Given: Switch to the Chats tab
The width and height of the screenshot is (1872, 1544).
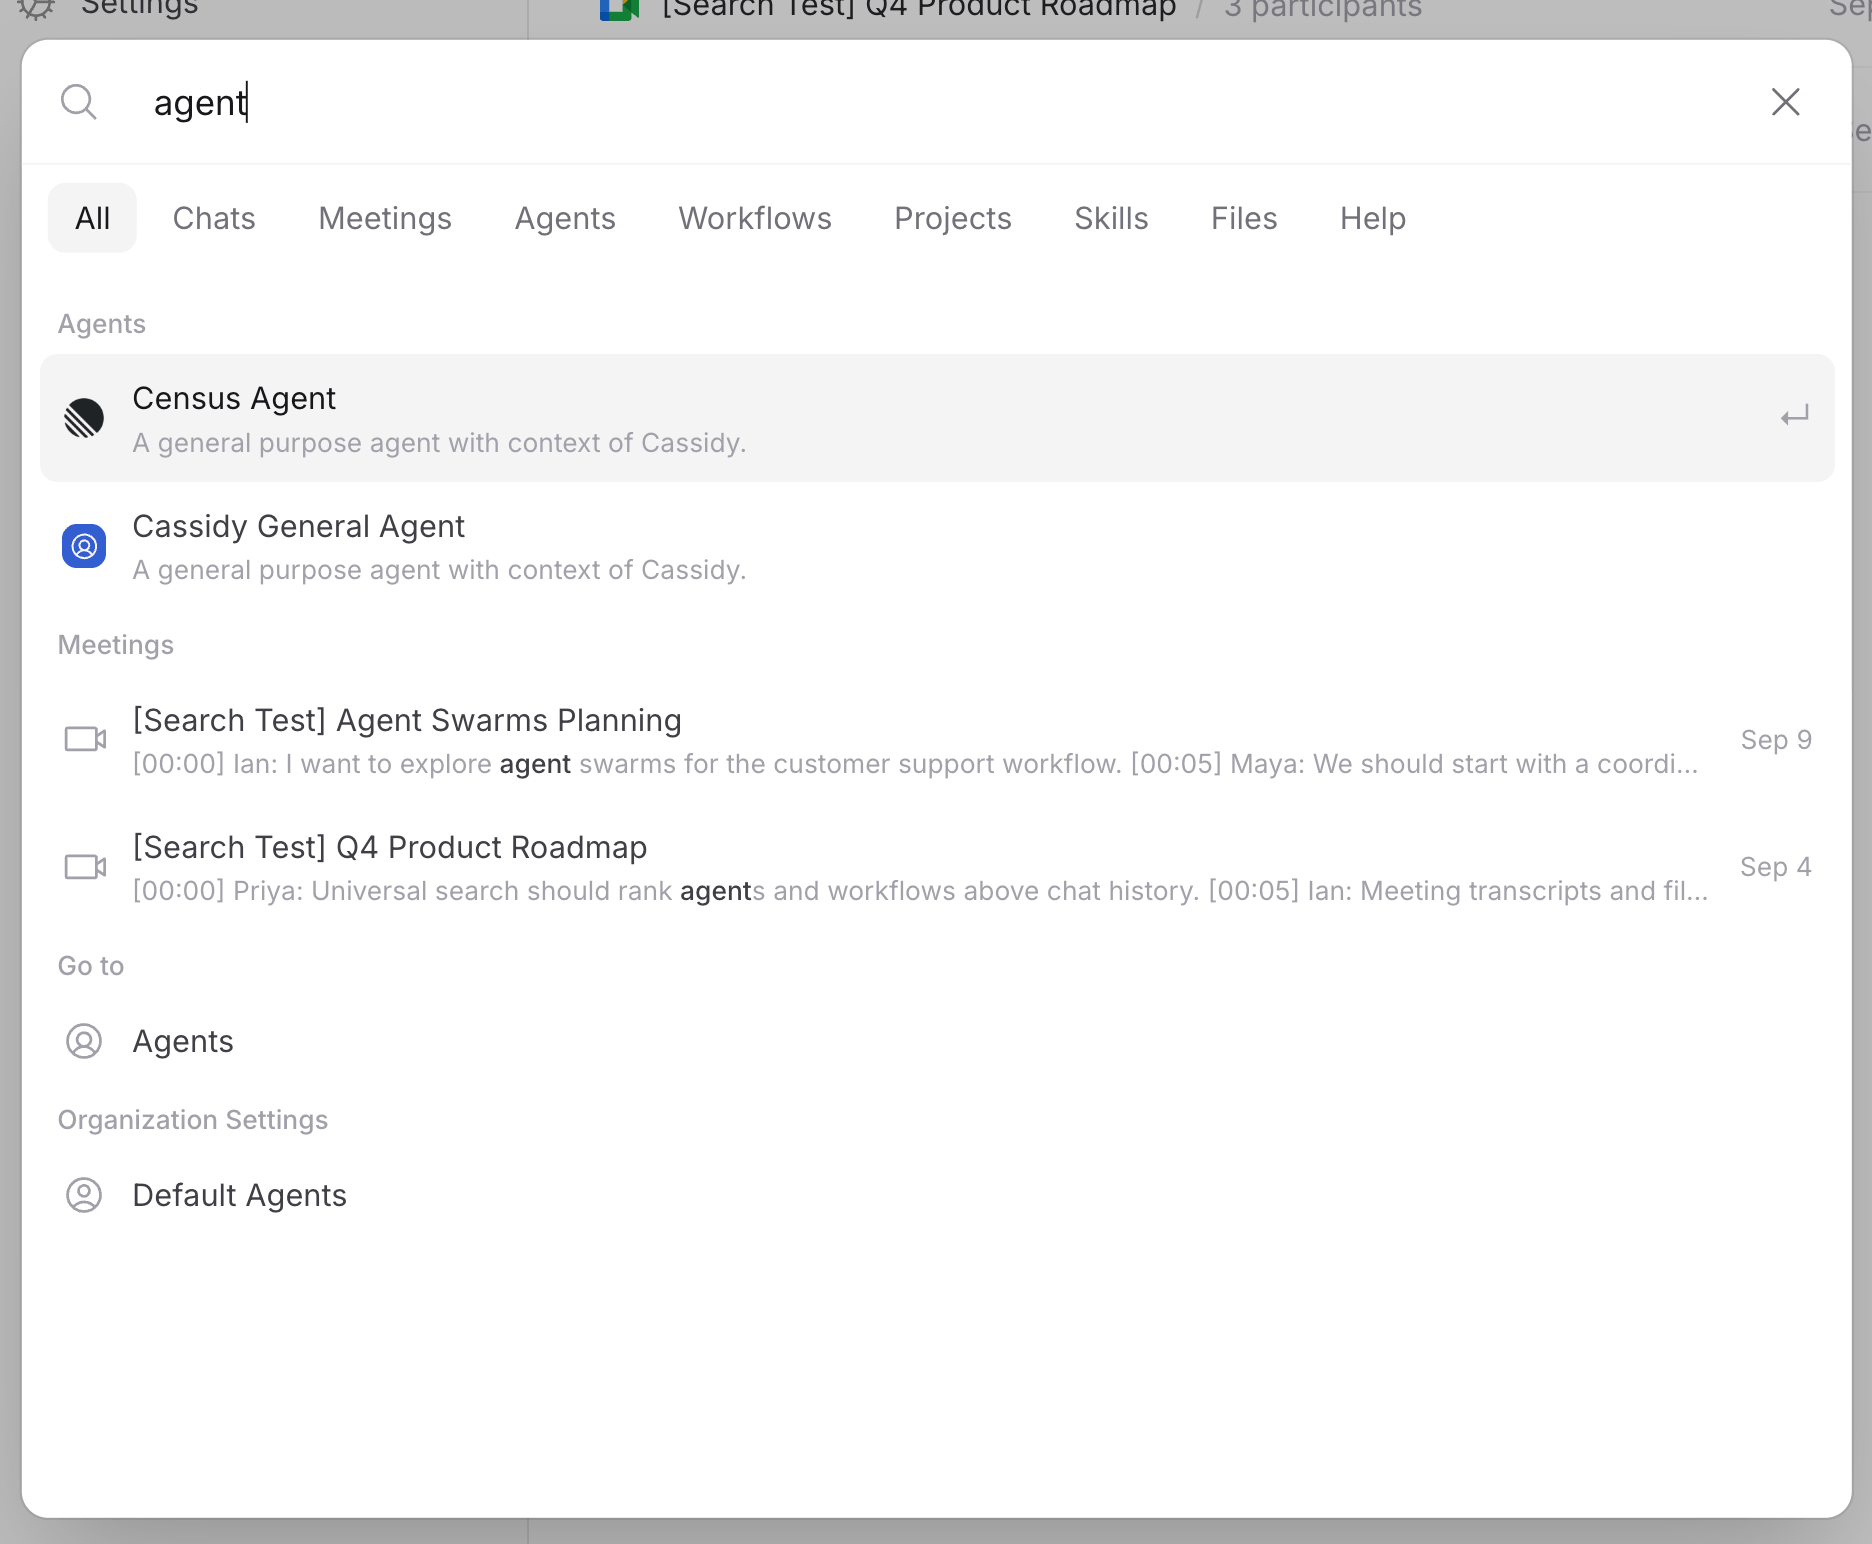Looking at the screenshot, I should [x=214, y=218].
